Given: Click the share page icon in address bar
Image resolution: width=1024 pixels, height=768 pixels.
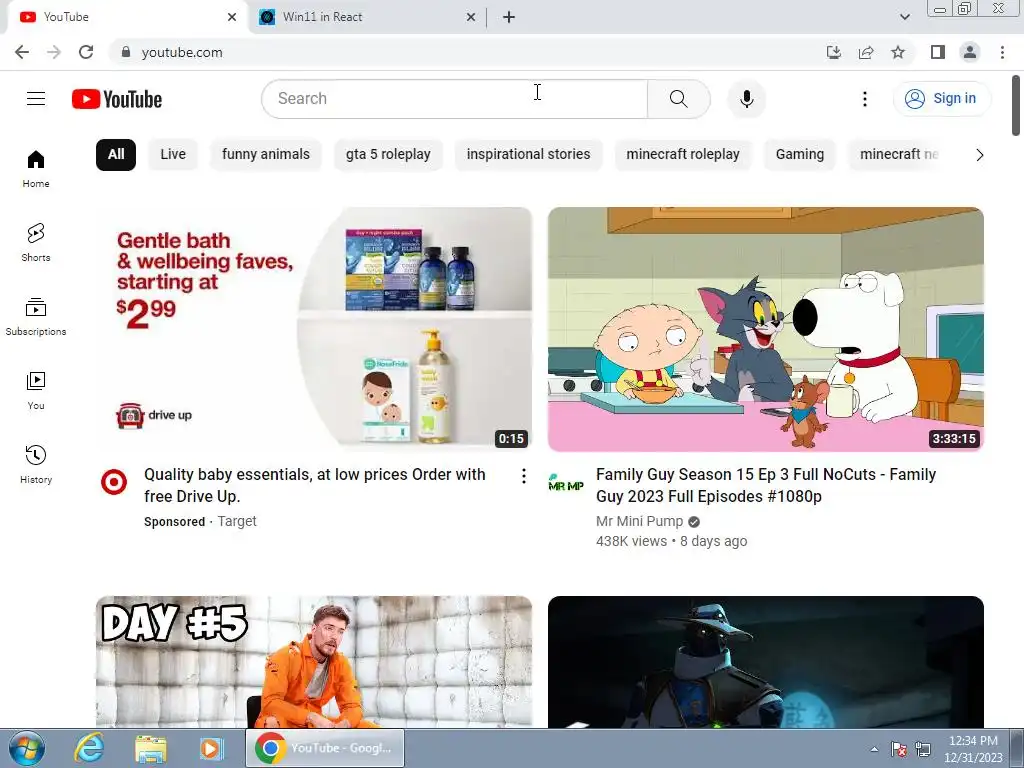Looking at the screenshot, I should coord(866,52).
